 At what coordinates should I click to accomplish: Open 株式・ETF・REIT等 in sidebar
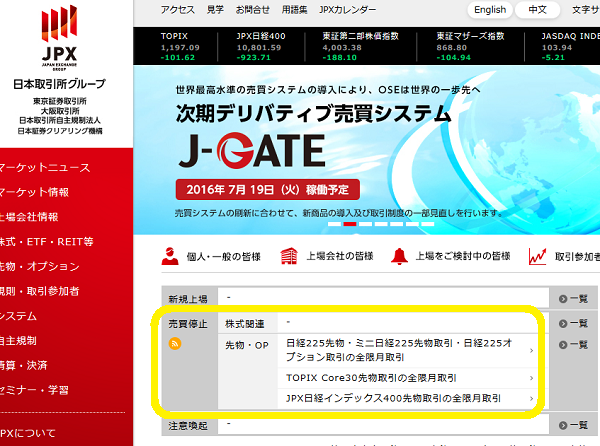[46, 242]
